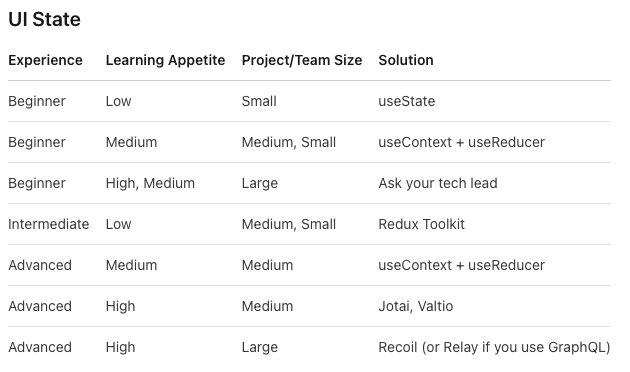
Task: Select Low appetite in useState row
Action: tap(119, 101)
